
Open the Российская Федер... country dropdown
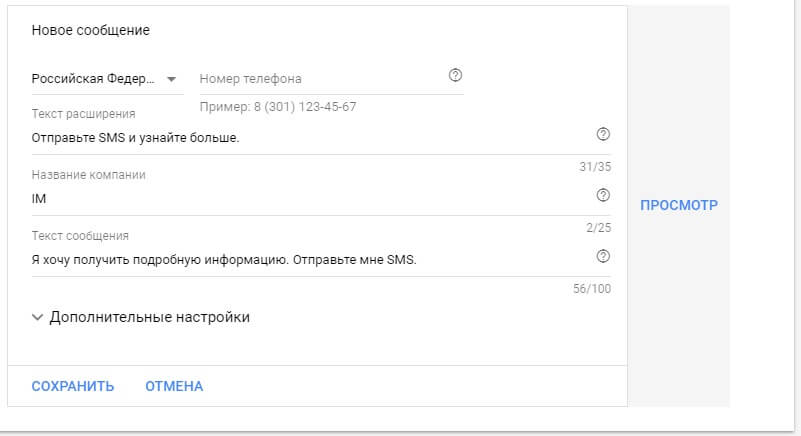105,79
